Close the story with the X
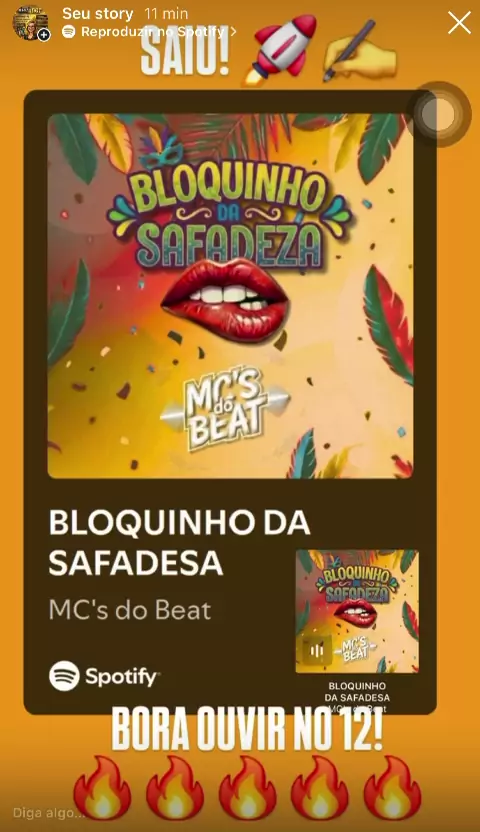480x832 pixels. coord(459,23)
